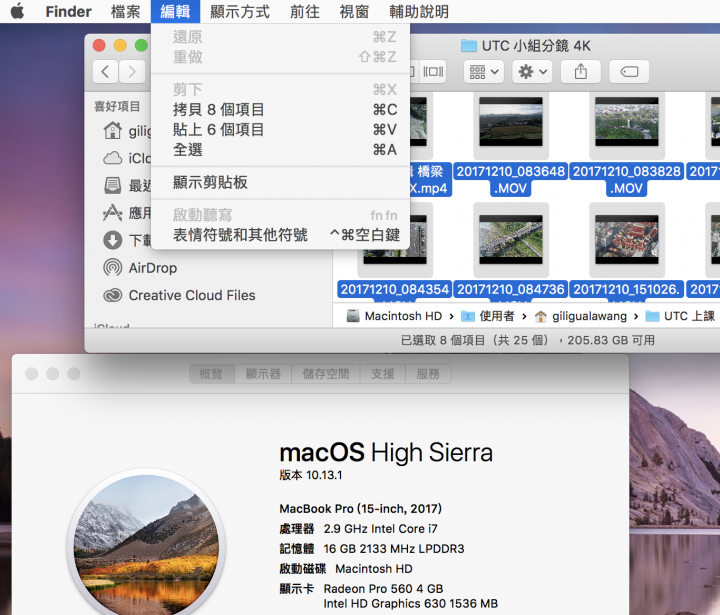The image size is (720, 615).
Task: Zoom Finder window with green button
Action: 141,45
